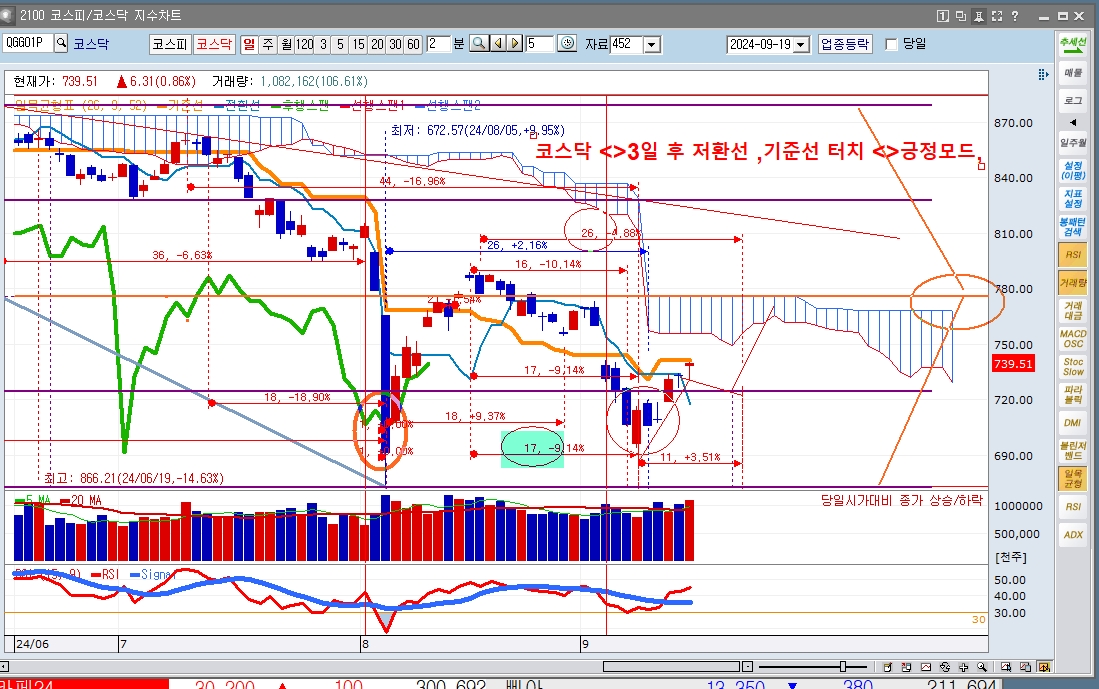This screenshot has height=689, width=1099.
Task: Click the 업종등락 button
Action: point(845,43)
